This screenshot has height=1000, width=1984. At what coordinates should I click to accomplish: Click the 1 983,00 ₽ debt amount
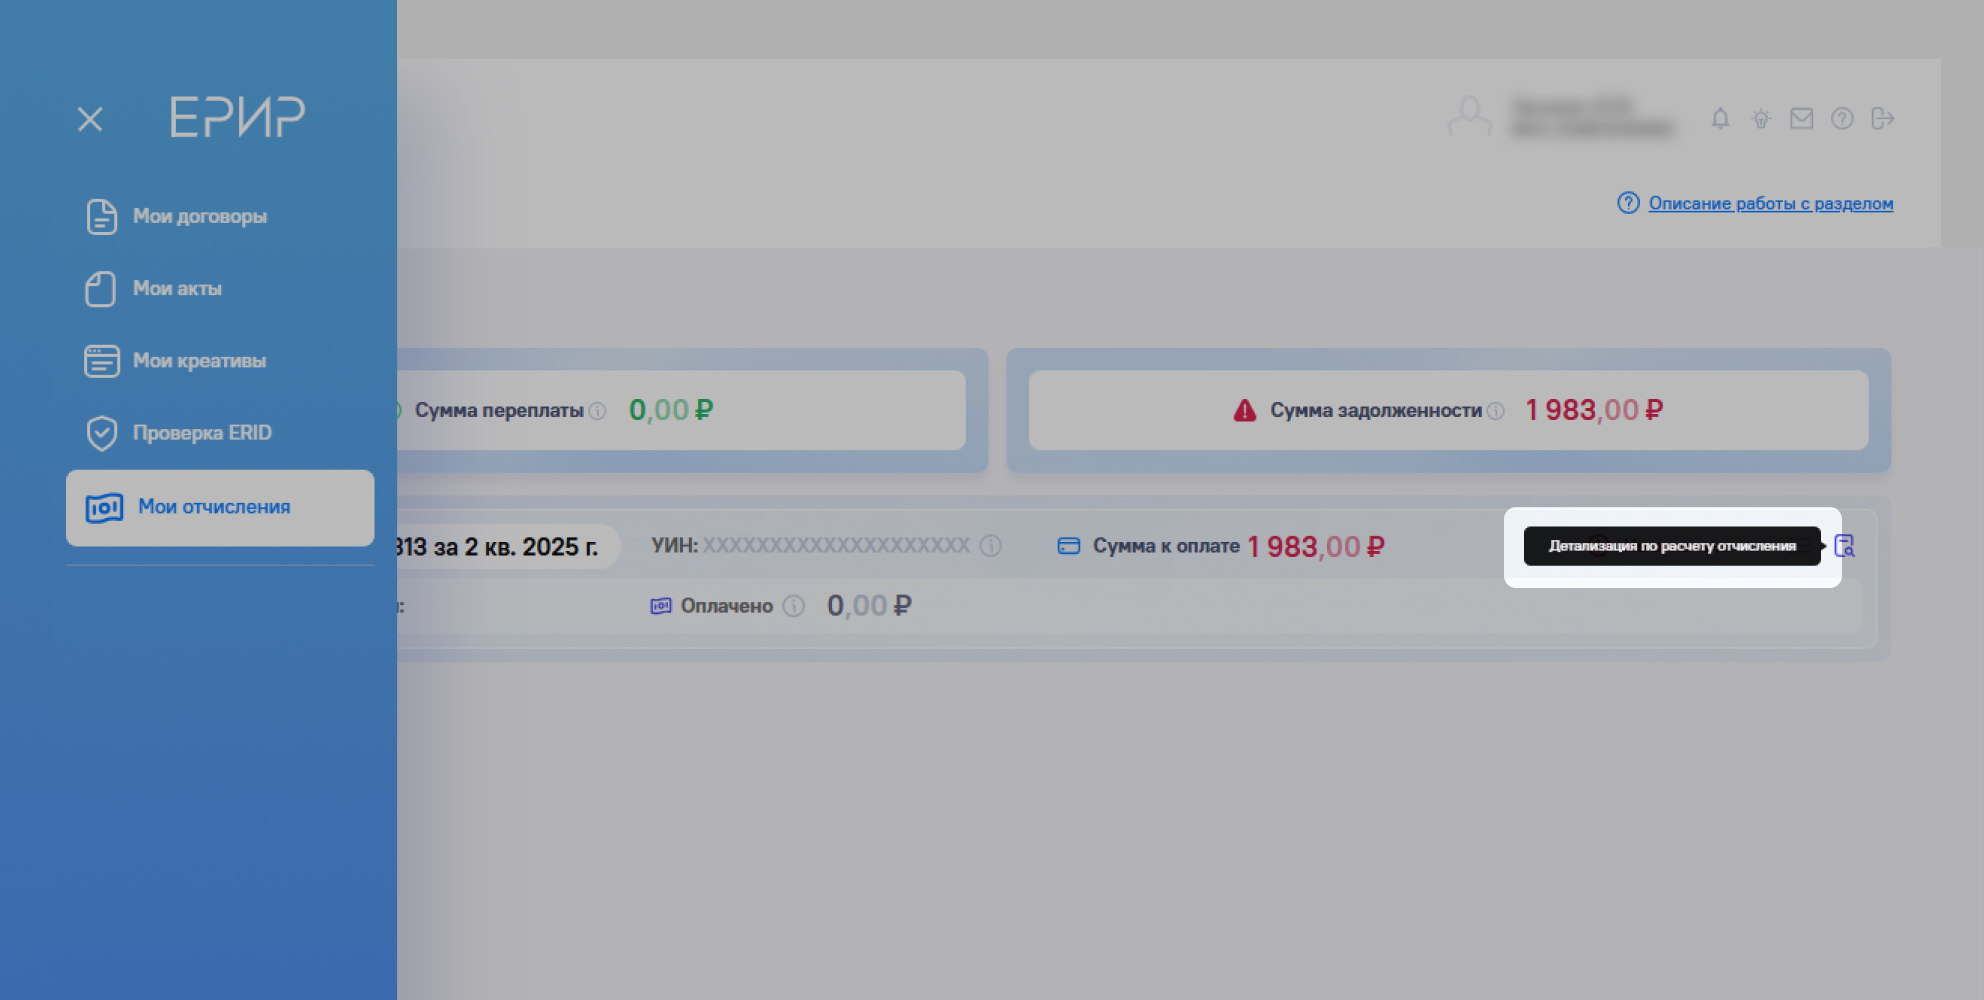tap(1594, 410)
